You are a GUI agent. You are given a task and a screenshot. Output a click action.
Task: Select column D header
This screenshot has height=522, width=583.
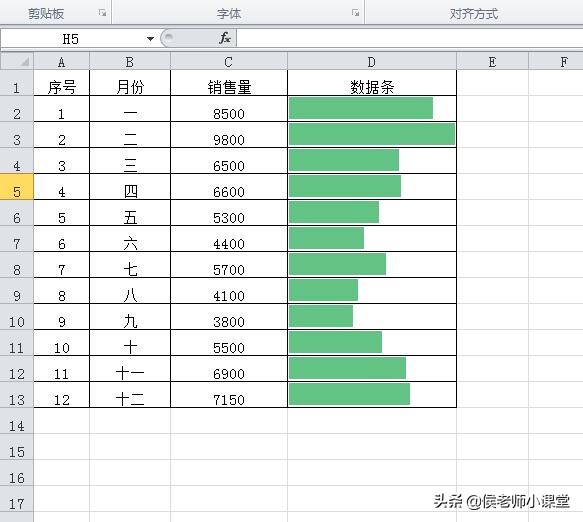(x=372, y=62)
